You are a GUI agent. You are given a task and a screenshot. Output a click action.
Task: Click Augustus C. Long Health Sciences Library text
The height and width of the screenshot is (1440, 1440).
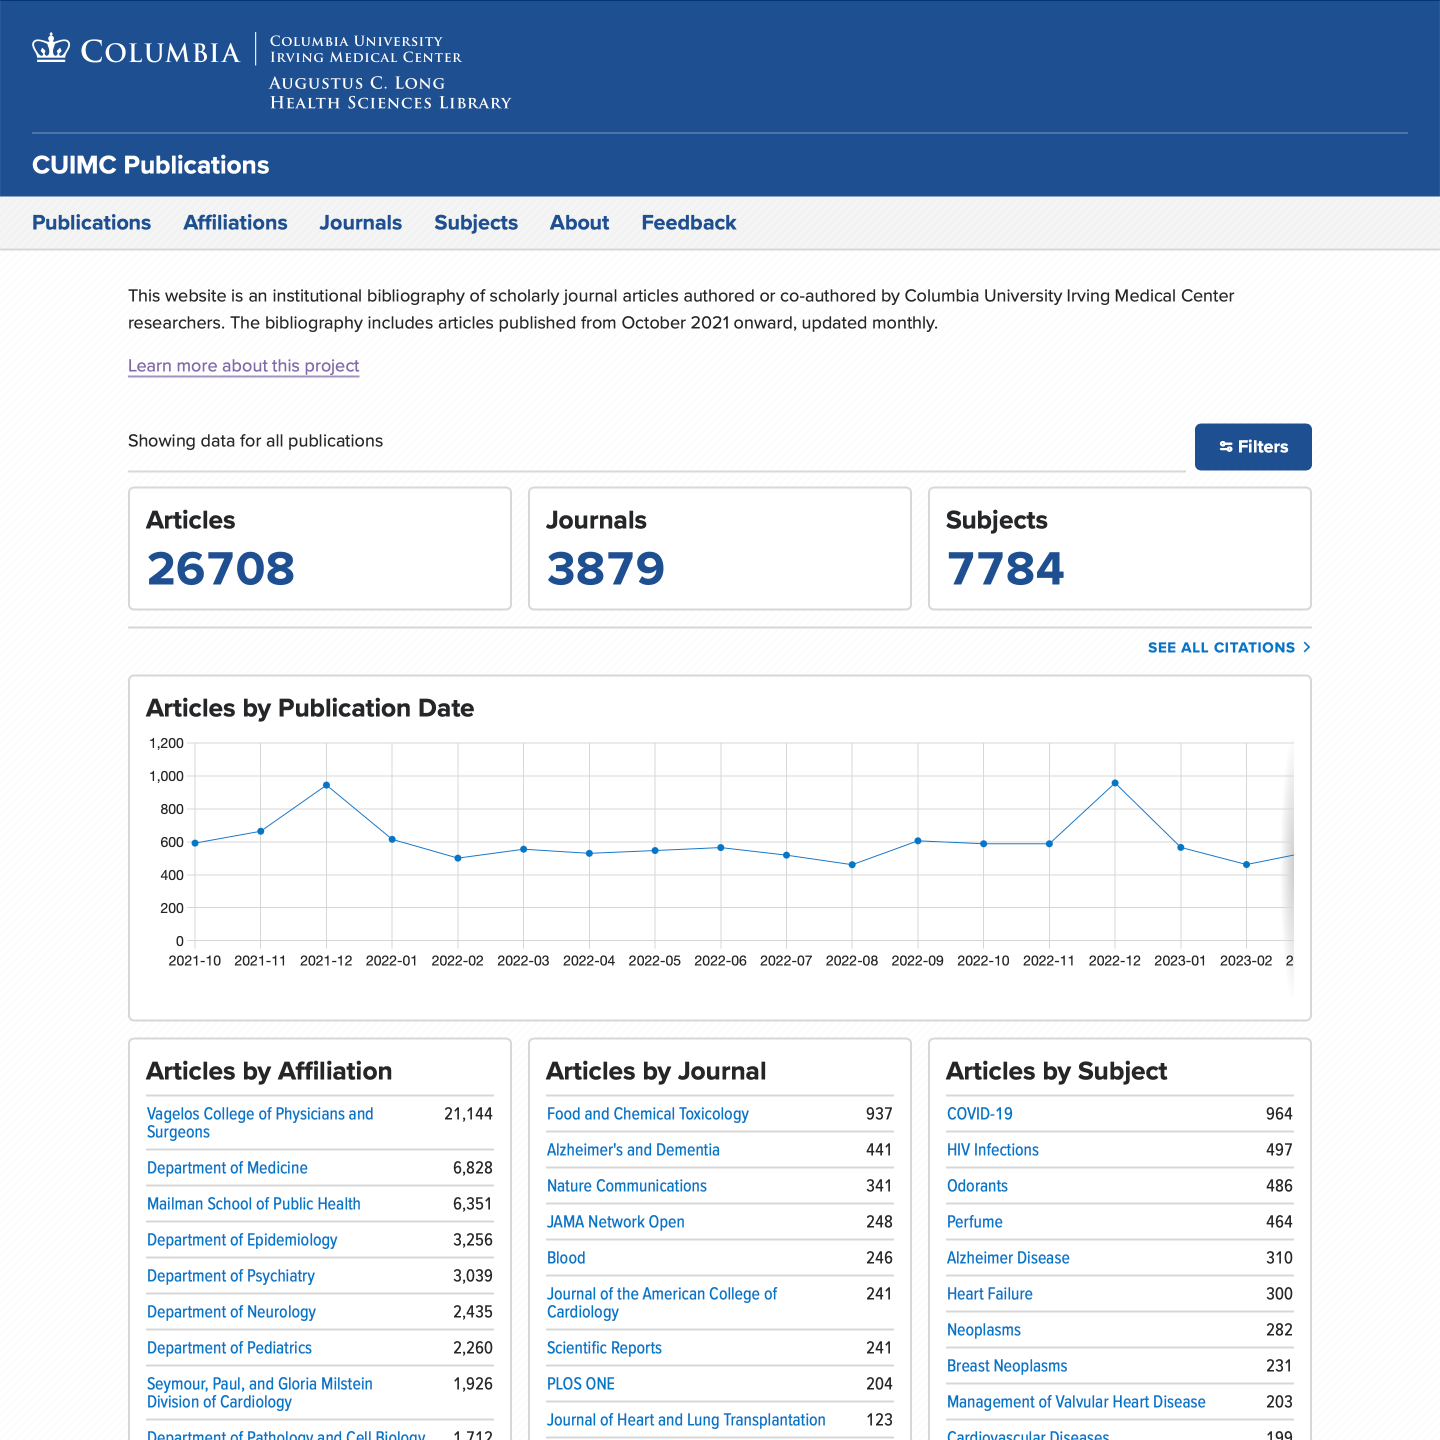click(x=390, y=93)
